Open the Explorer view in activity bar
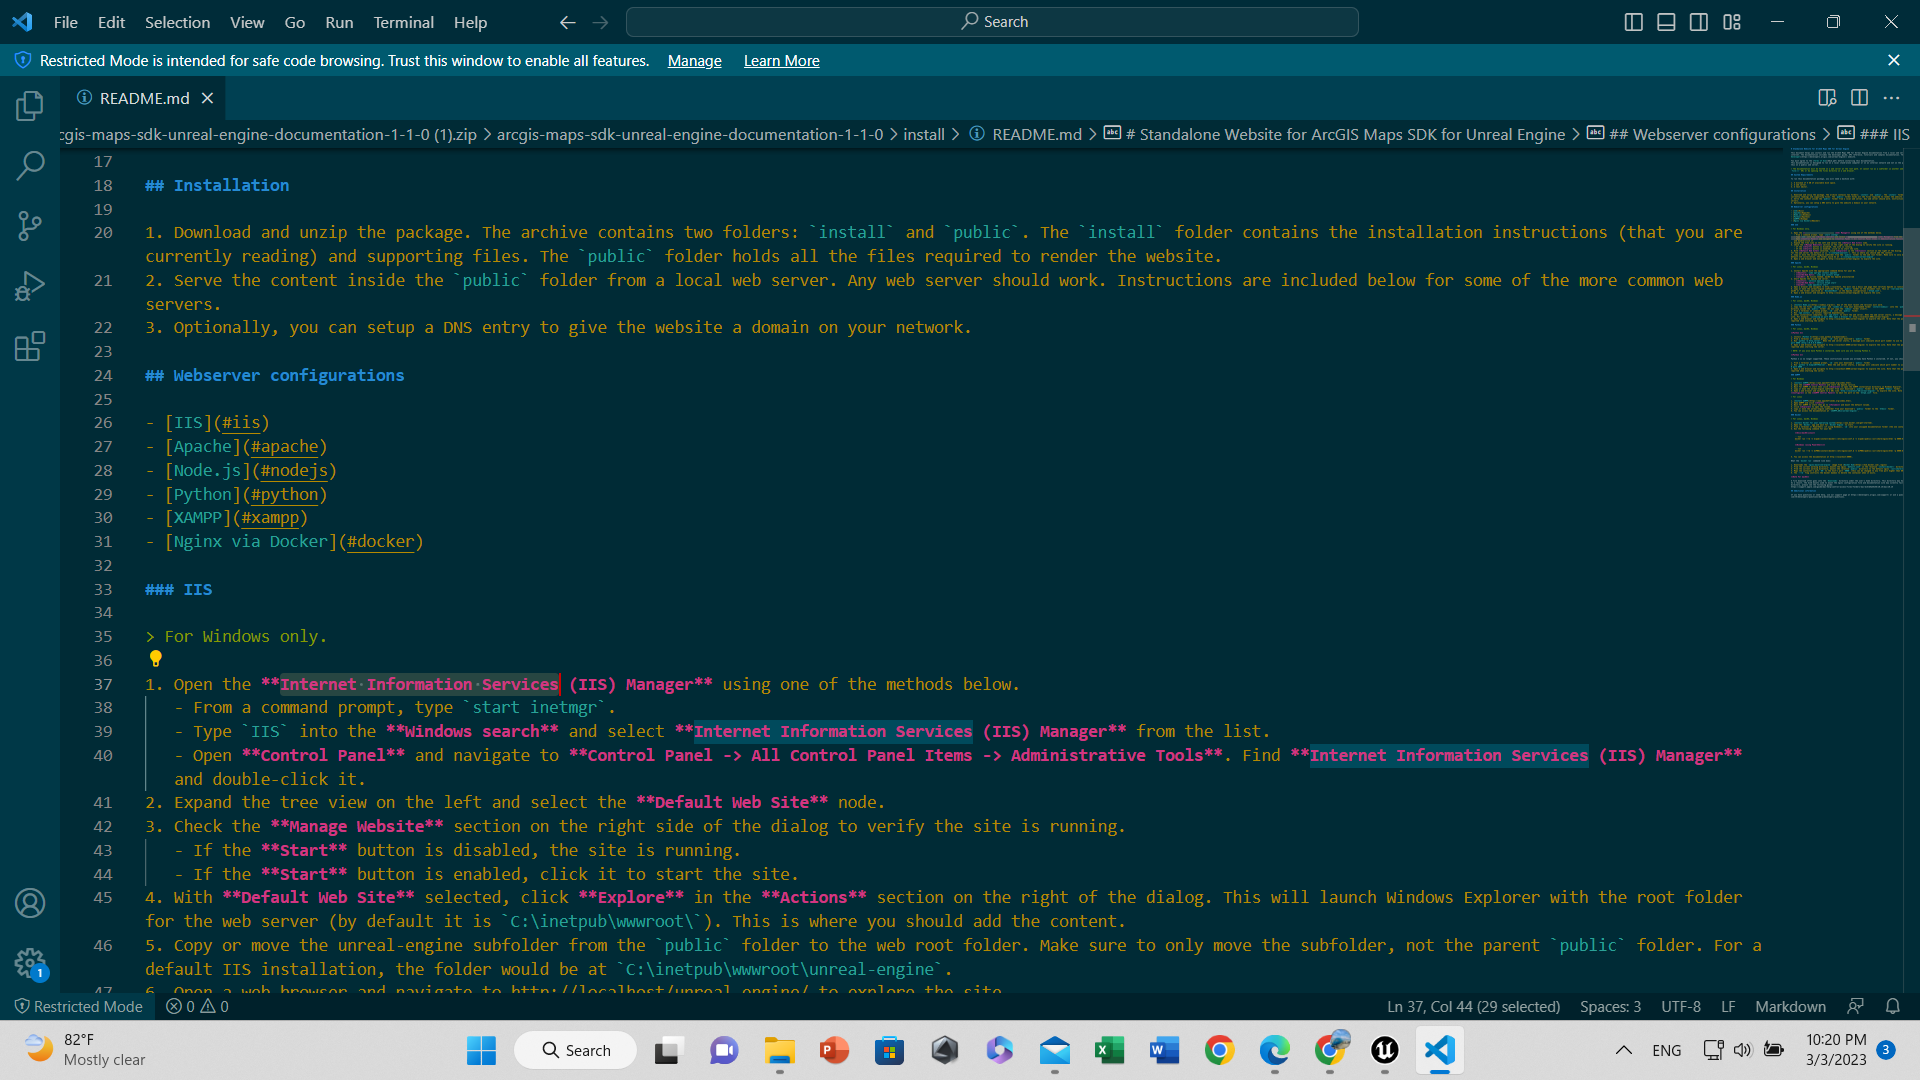 30,105
